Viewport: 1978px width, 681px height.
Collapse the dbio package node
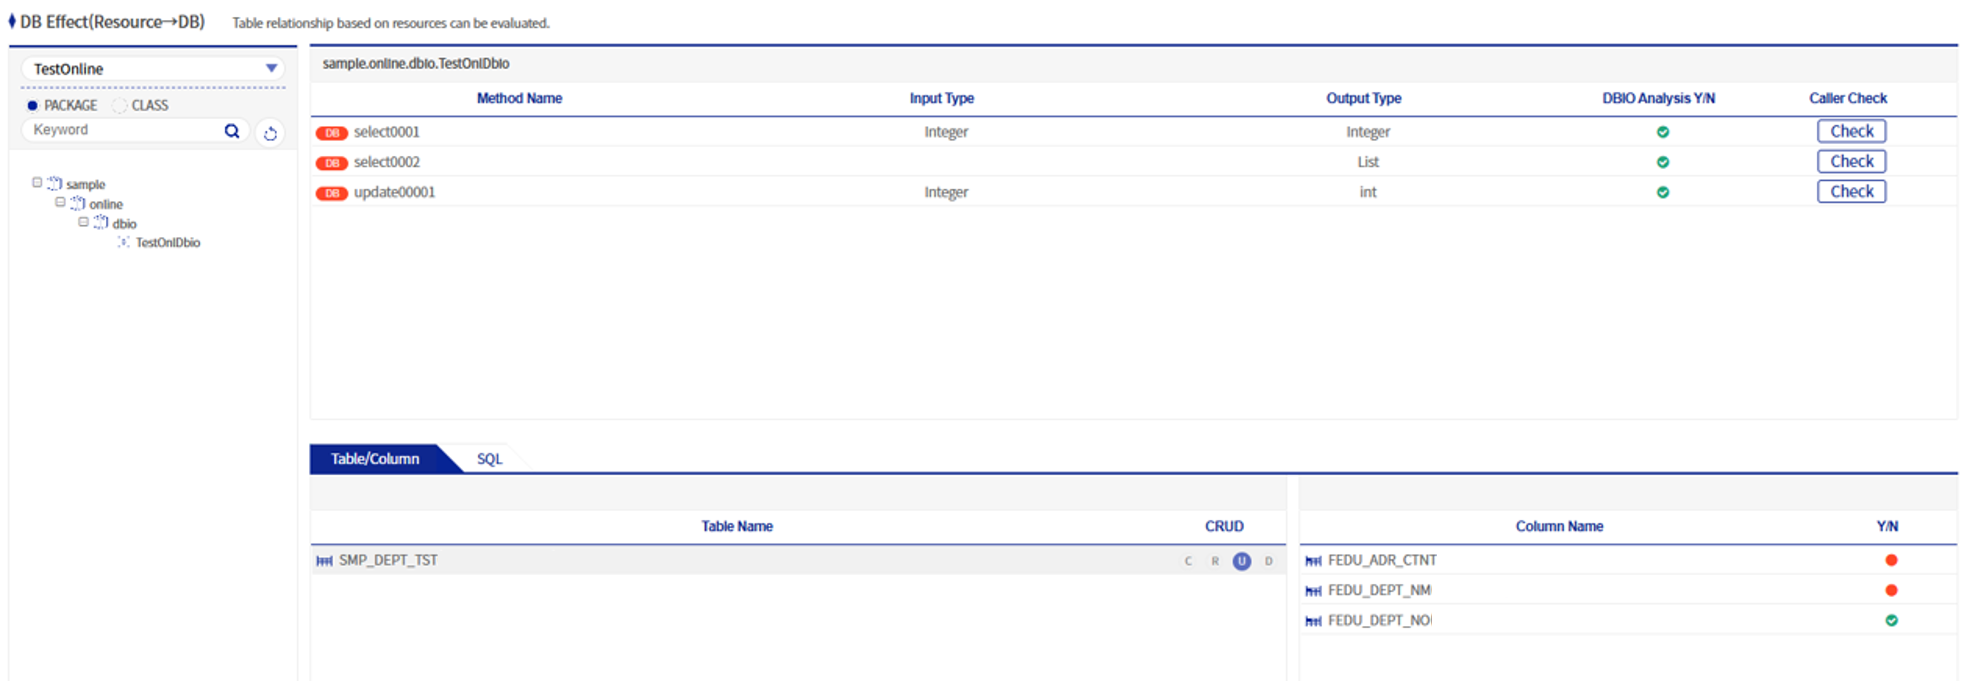(x=84, y=222)
